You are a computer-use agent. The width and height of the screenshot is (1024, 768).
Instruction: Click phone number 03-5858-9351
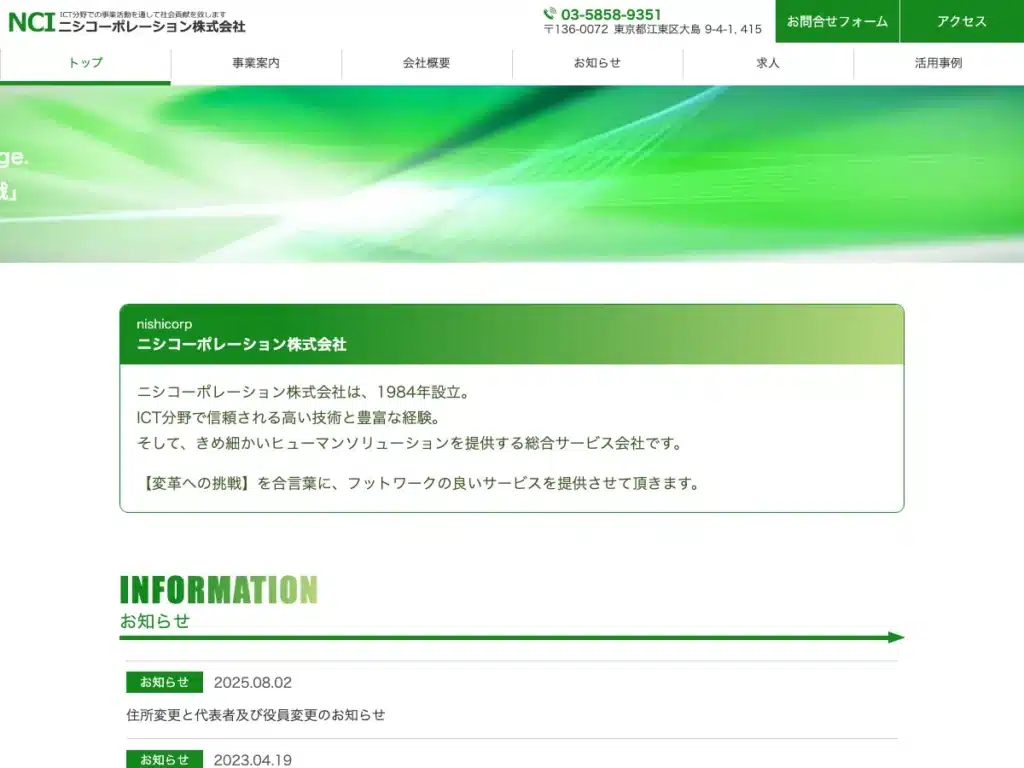[611, 14]
